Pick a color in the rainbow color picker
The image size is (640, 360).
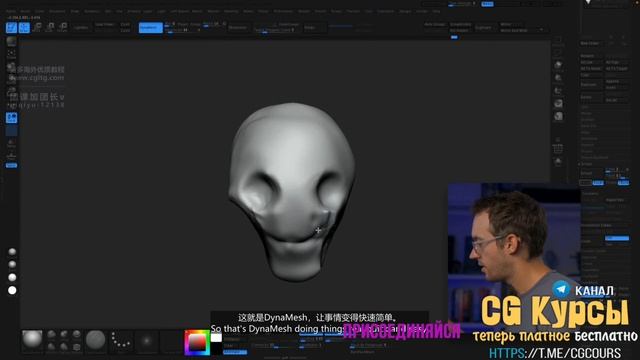coord(197,343)
